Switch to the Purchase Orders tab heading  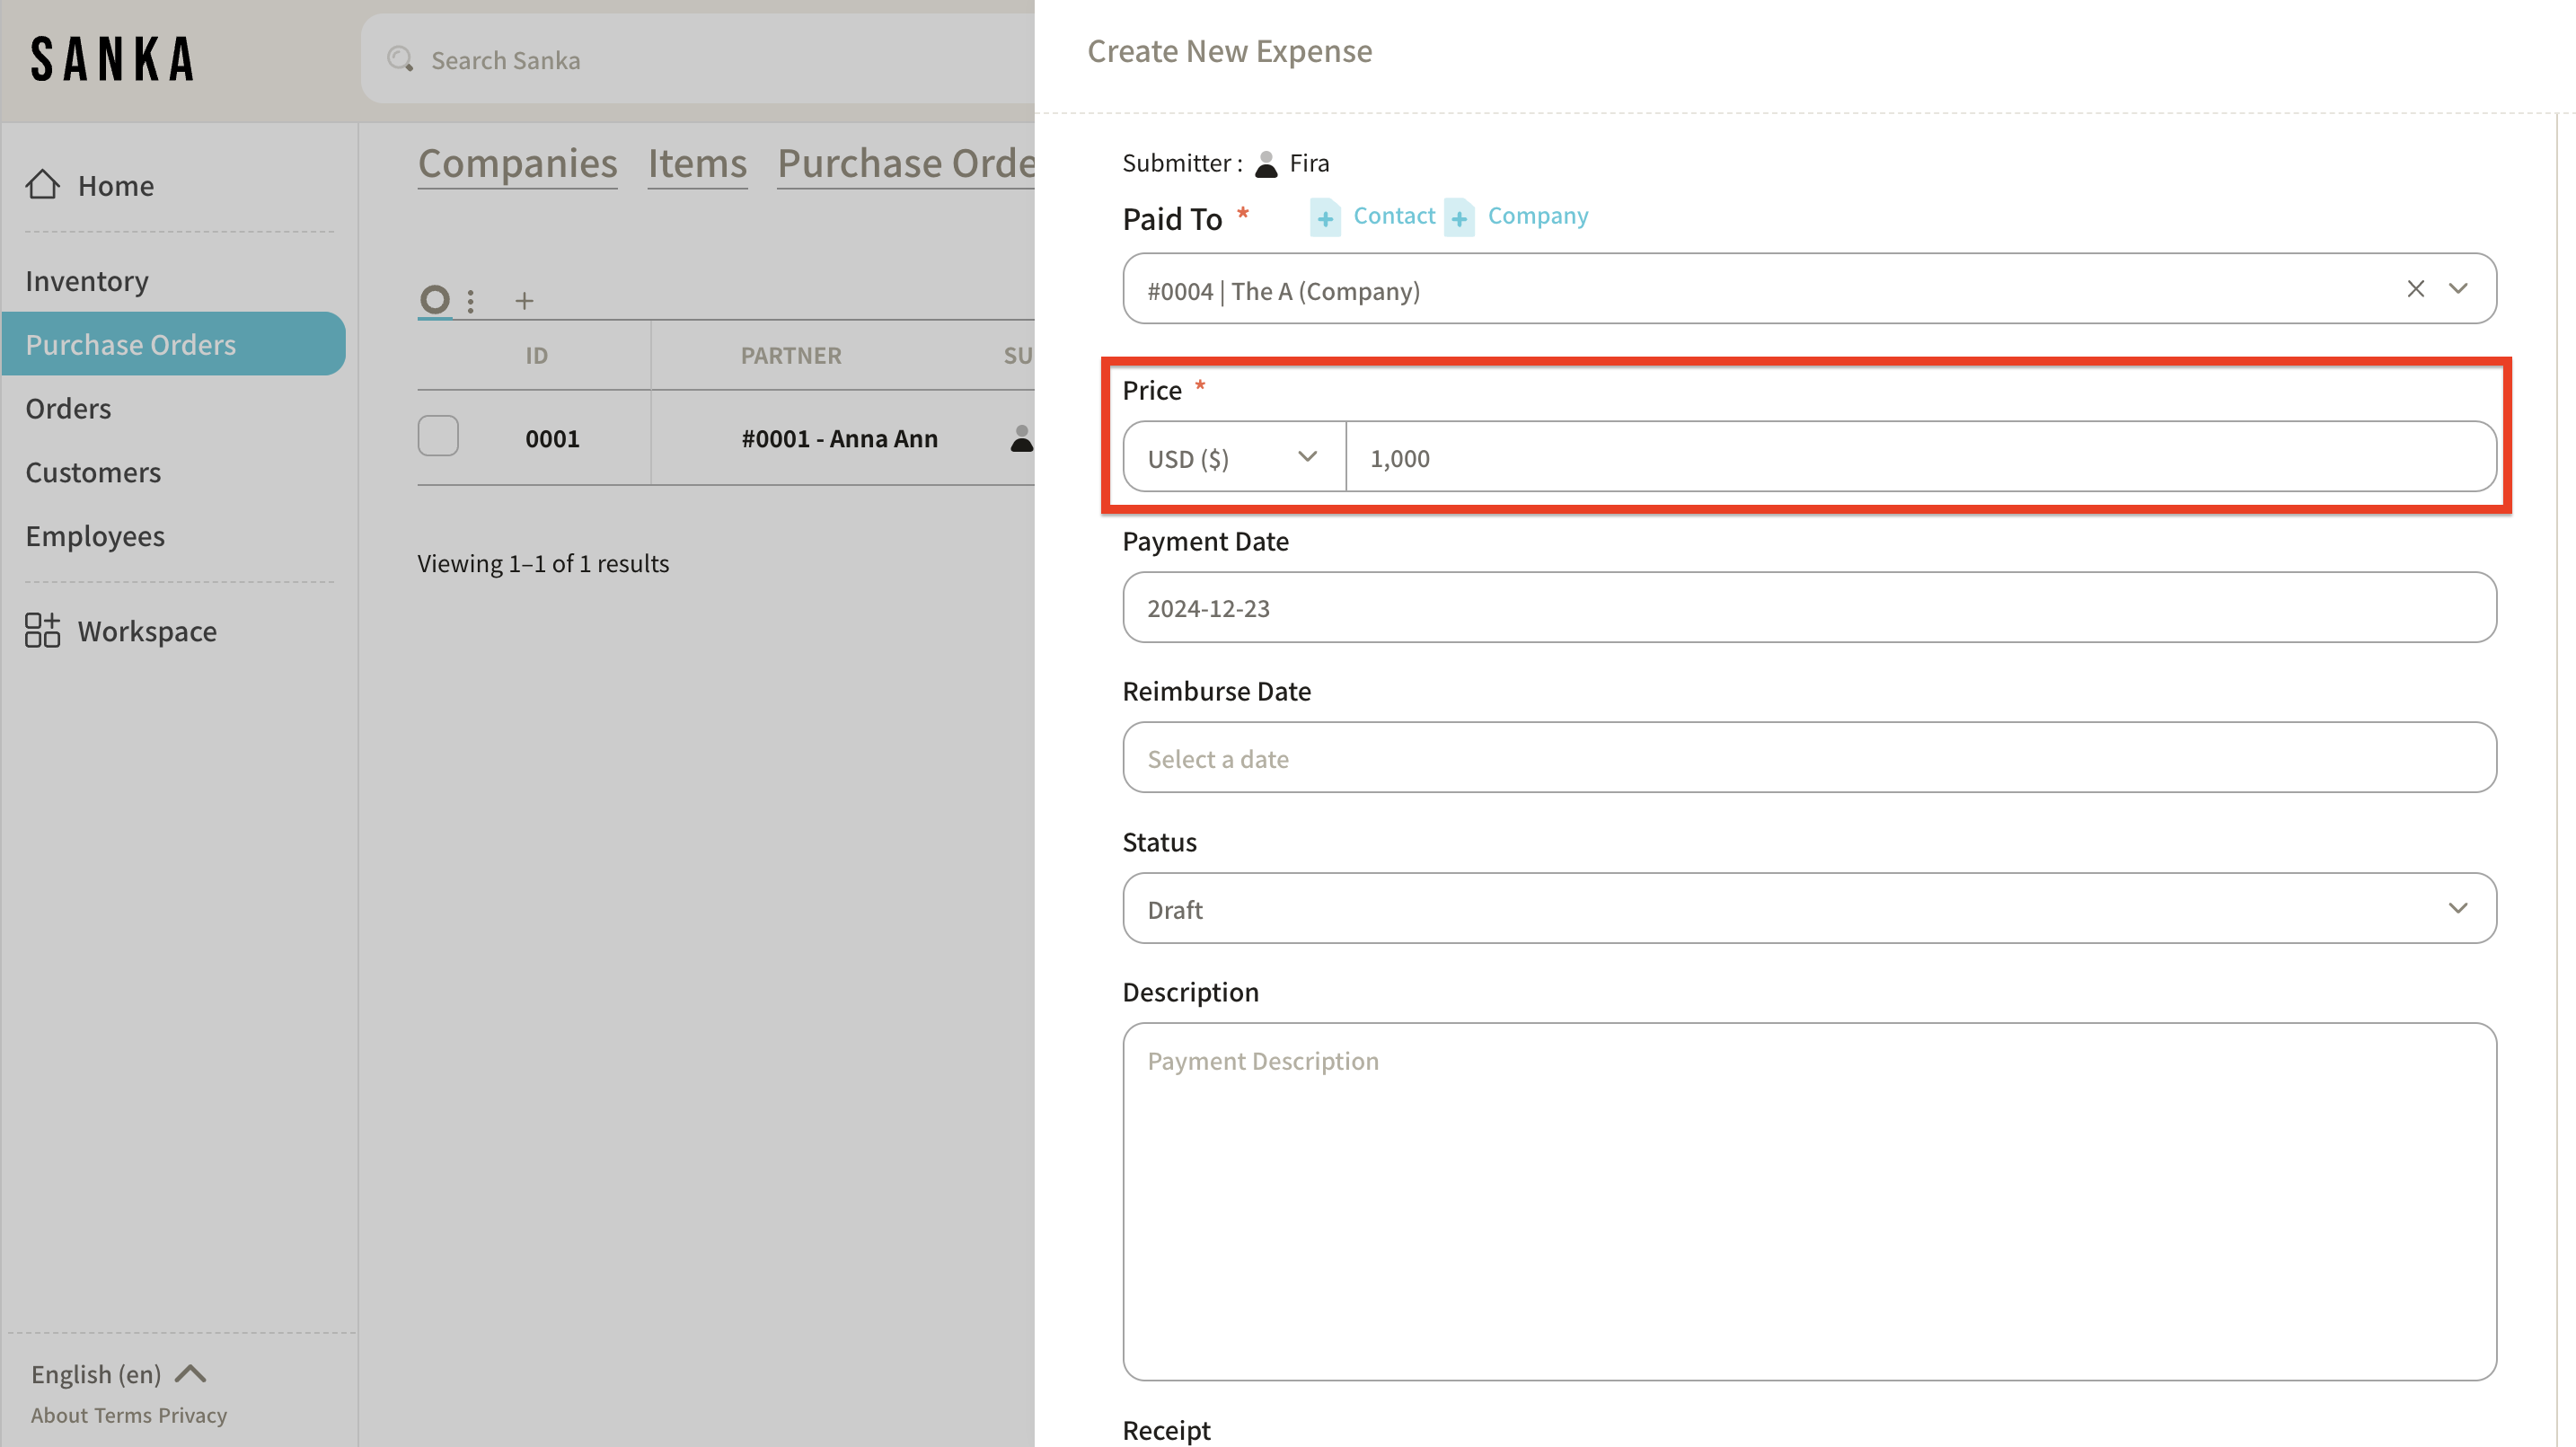click(906, 163)
